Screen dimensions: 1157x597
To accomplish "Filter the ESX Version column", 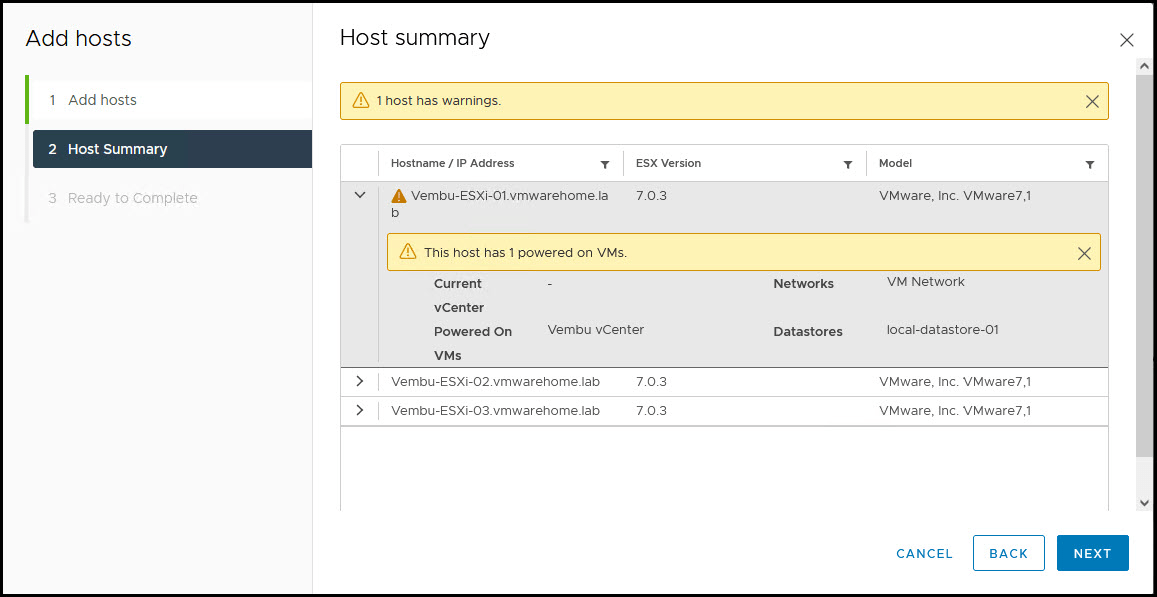I will point(848,165).
